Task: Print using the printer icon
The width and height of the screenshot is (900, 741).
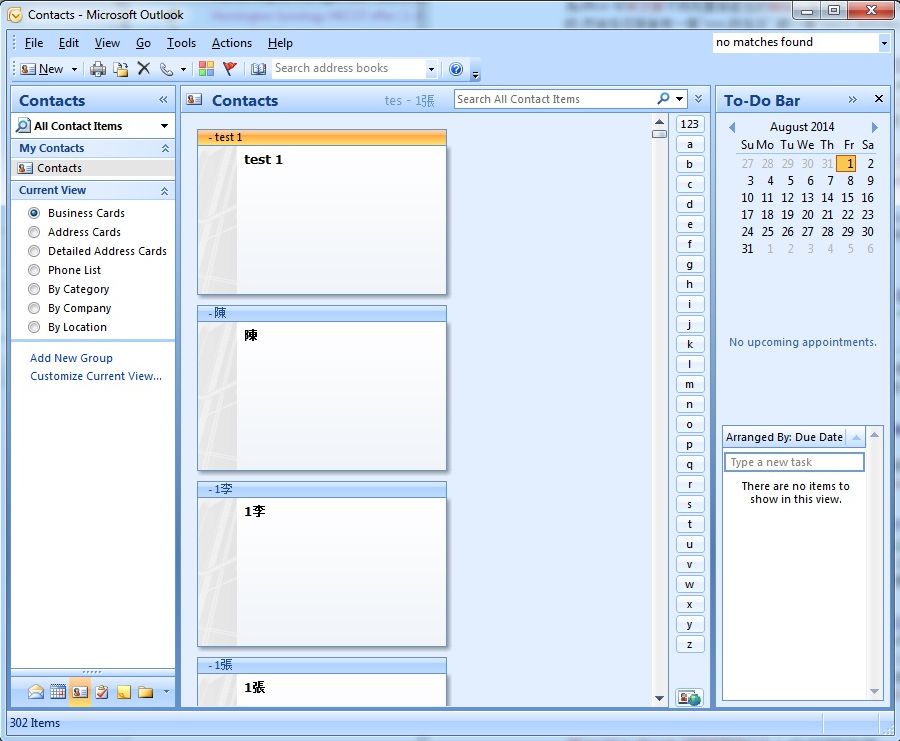Action: click(98, 69)
